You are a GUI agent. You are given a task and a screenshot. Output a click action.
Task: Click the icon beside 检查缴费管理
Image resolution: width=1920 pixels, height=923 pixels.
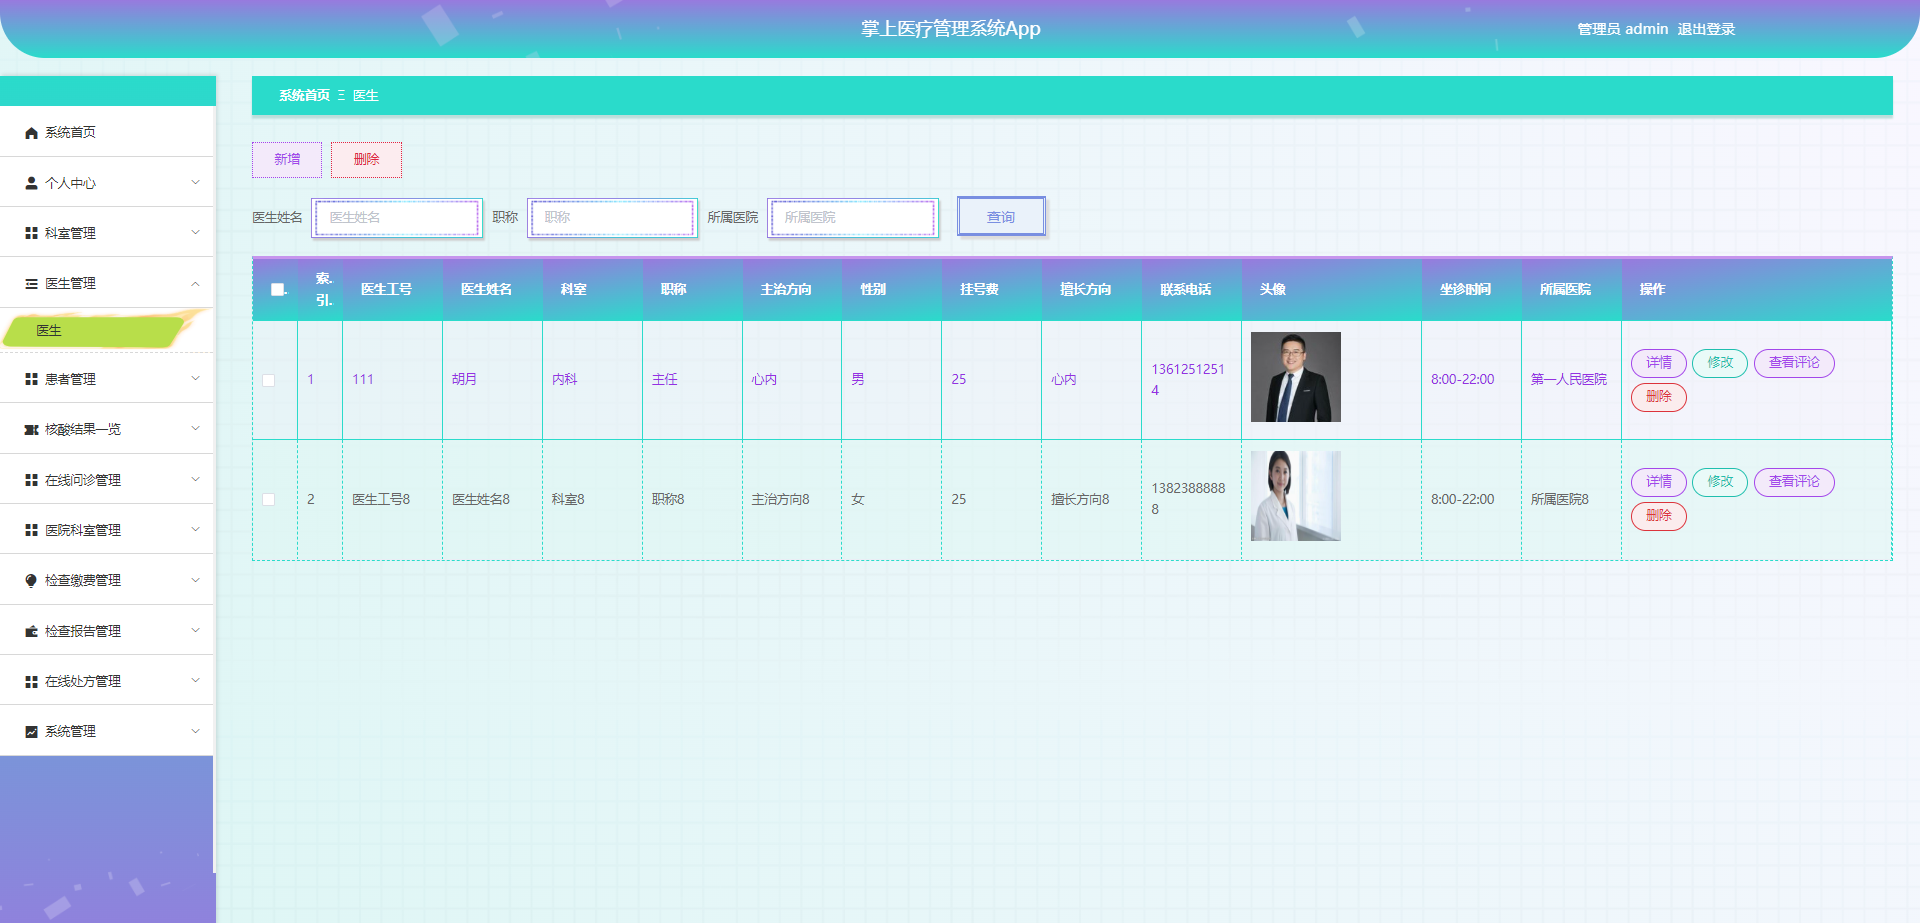pos(31,580)
